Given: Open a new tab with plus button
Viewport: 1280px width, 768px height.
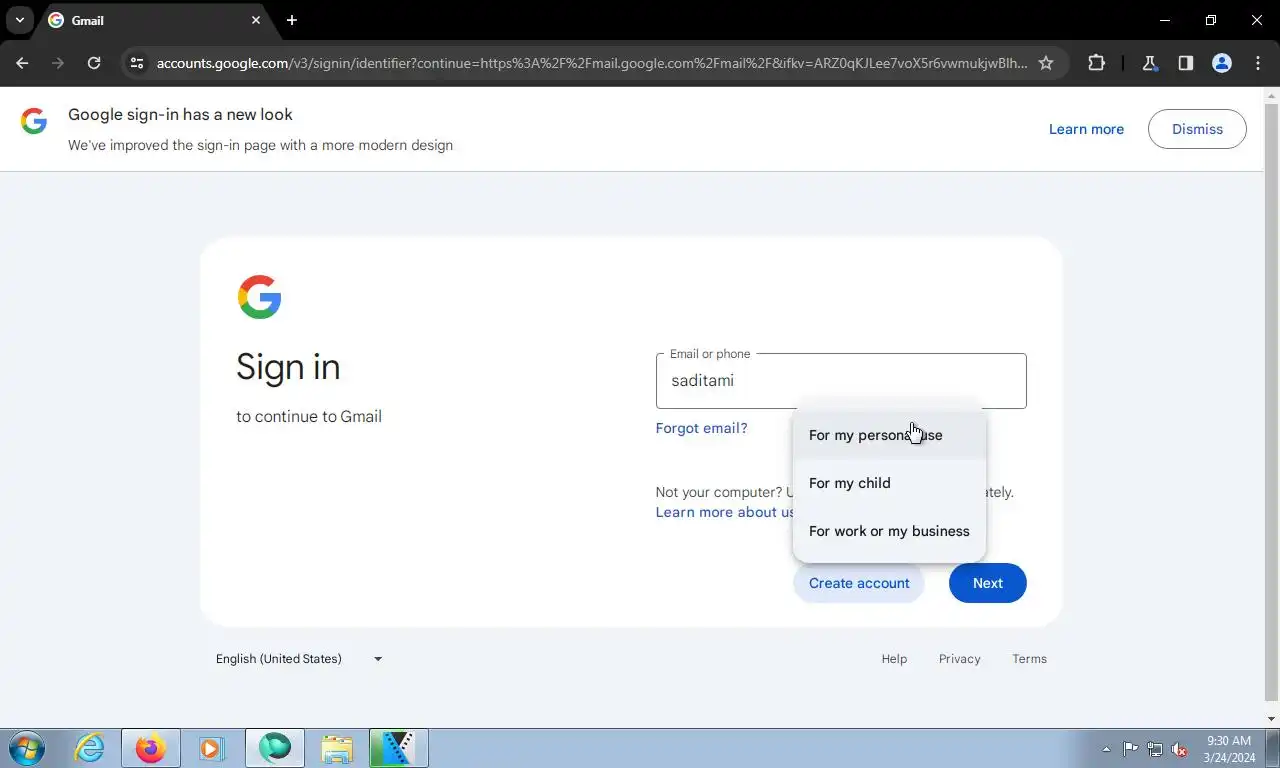Looking at the screenshot, I should [x=291, y=20].
